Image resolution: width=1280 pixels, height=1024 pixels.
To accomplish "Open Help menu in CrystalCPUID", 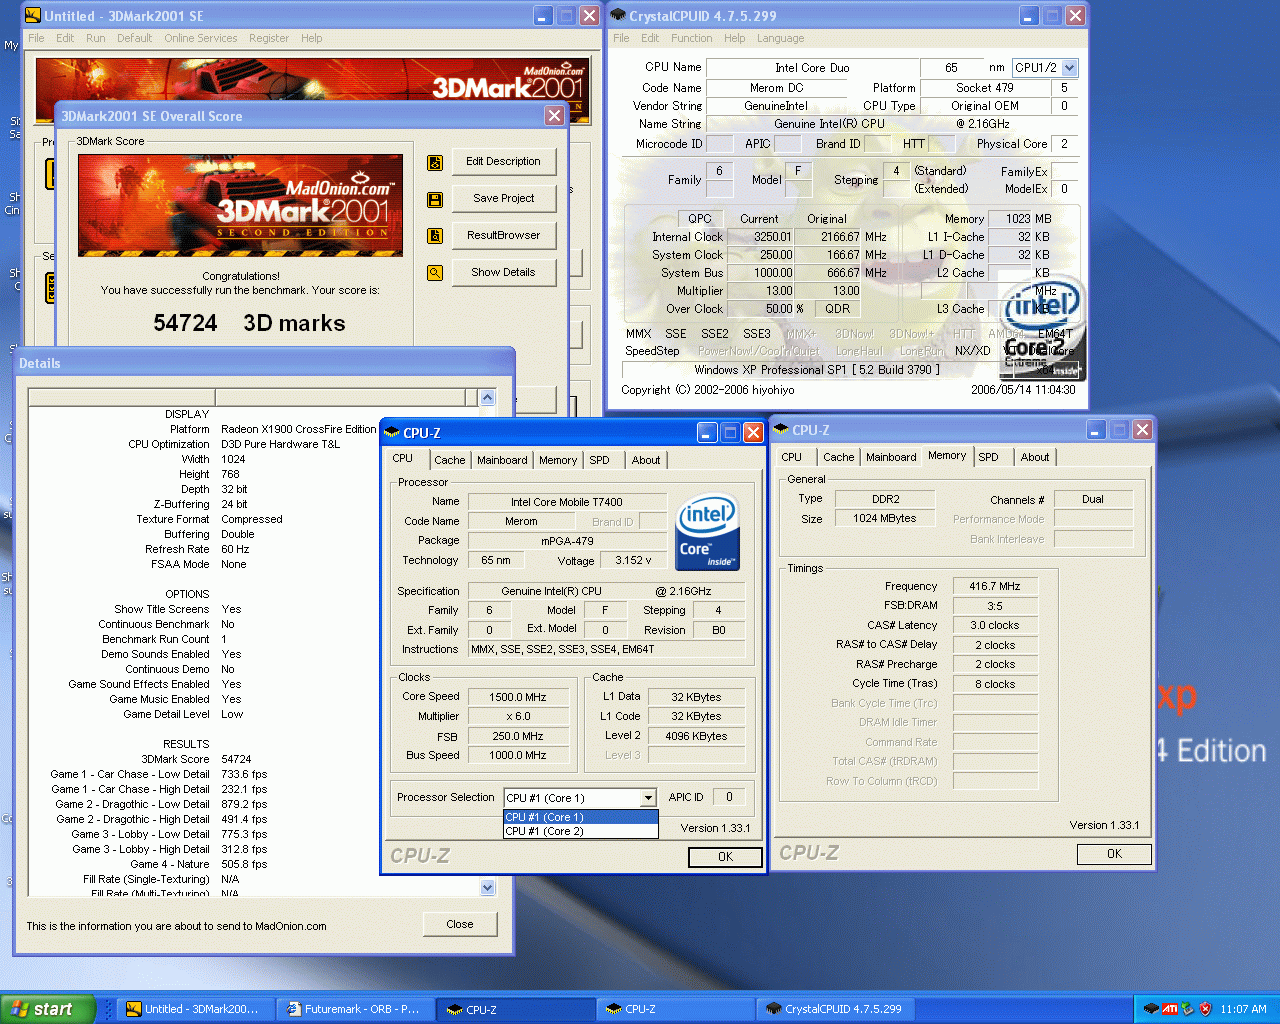I will coord(735,38).
